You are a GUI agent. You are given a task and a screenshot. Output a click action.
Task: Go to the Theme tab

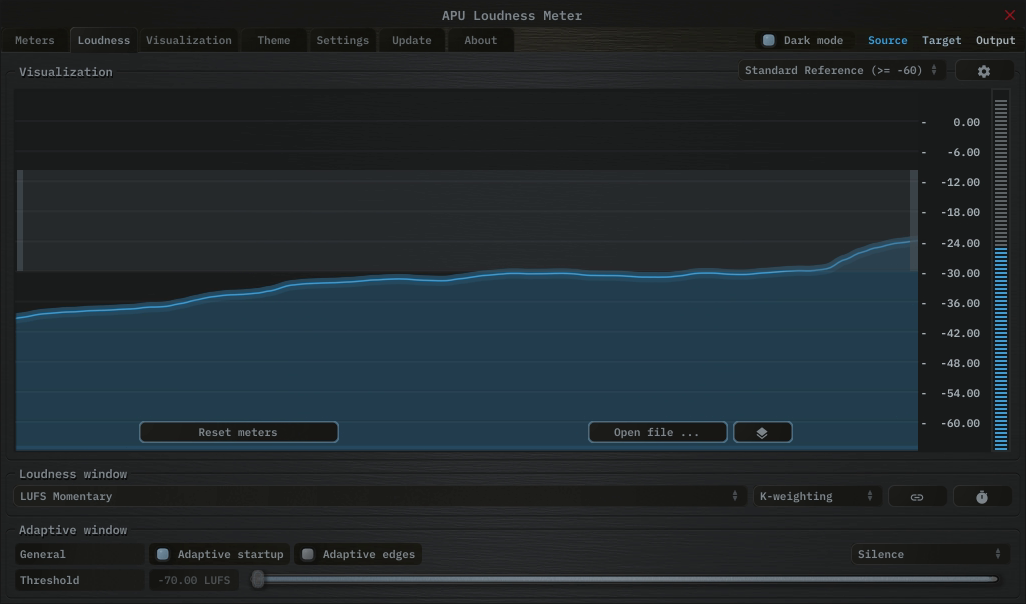tap(273, 41)
